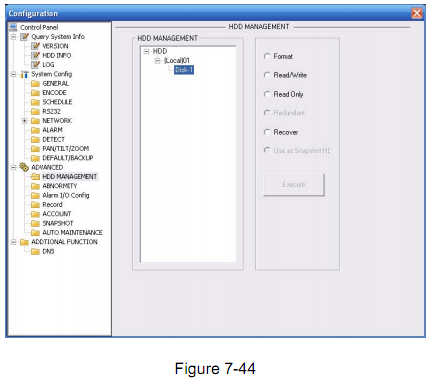Click the Execute button

click(294, 184)
